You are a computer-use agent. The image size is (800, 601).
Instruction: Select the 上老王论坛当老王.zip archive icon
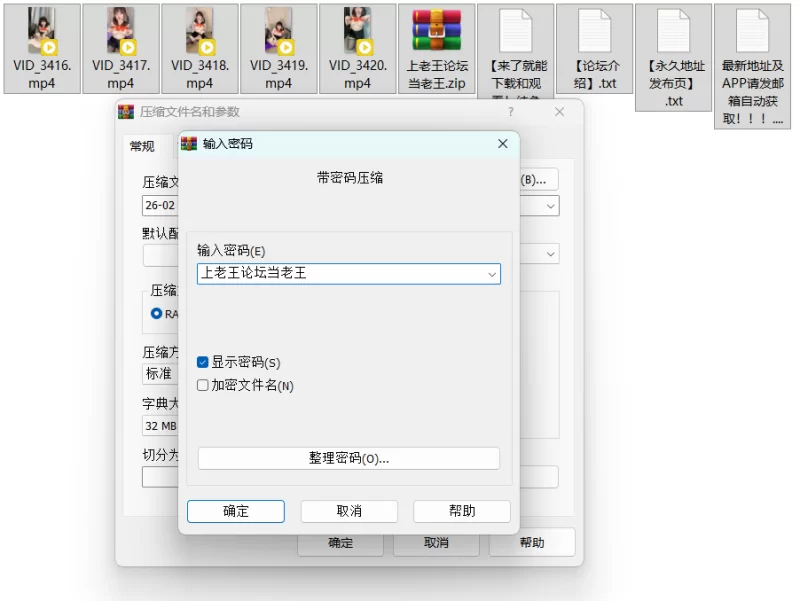coord(437,30)
